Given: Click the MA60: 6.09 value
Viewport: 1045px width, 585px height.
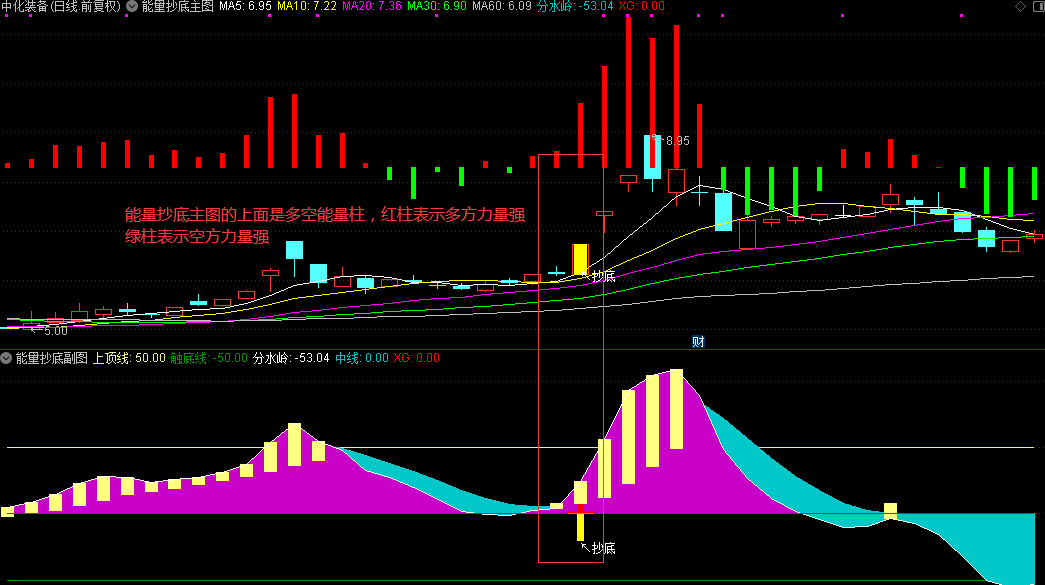Looking at the screenshot, I should [x=502, y=6].
